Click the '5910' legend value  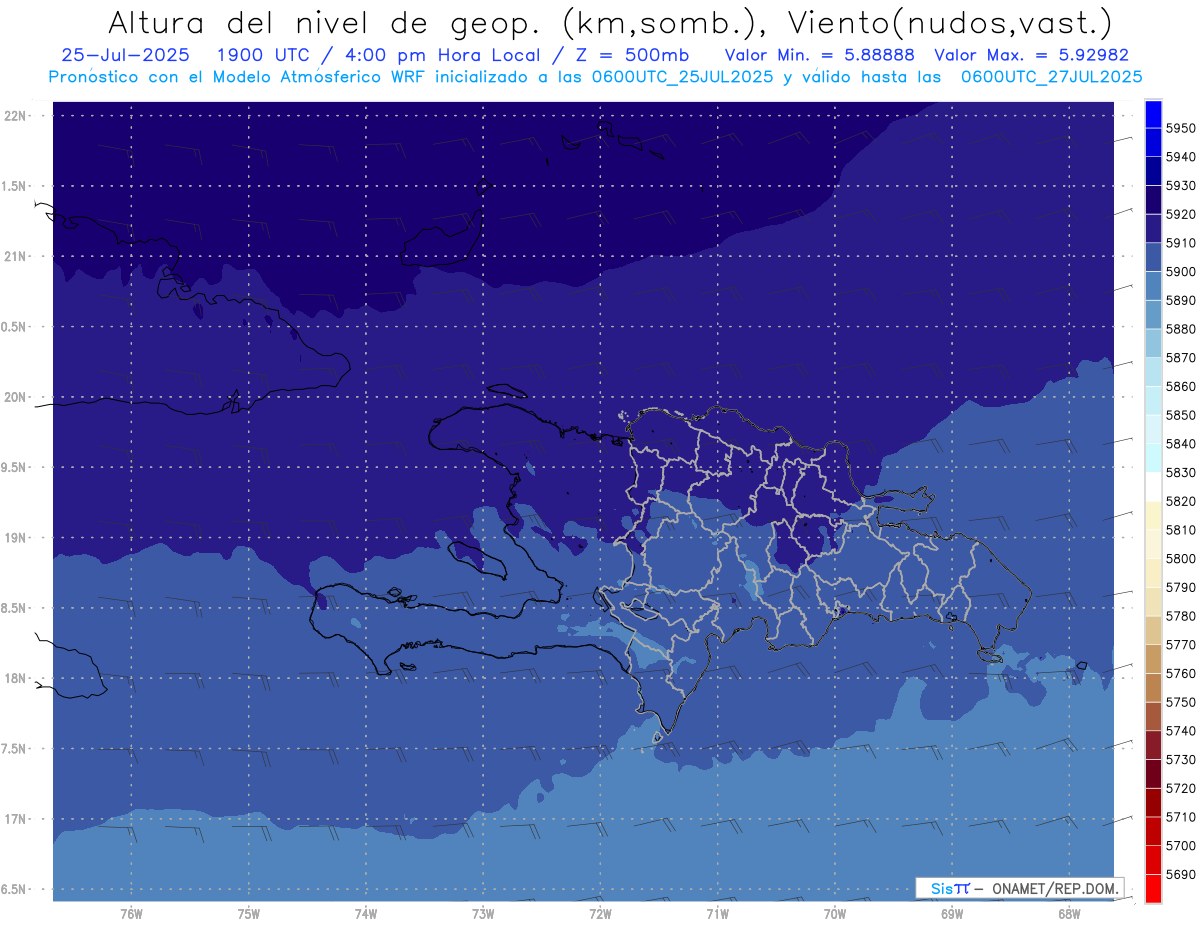1180,243
